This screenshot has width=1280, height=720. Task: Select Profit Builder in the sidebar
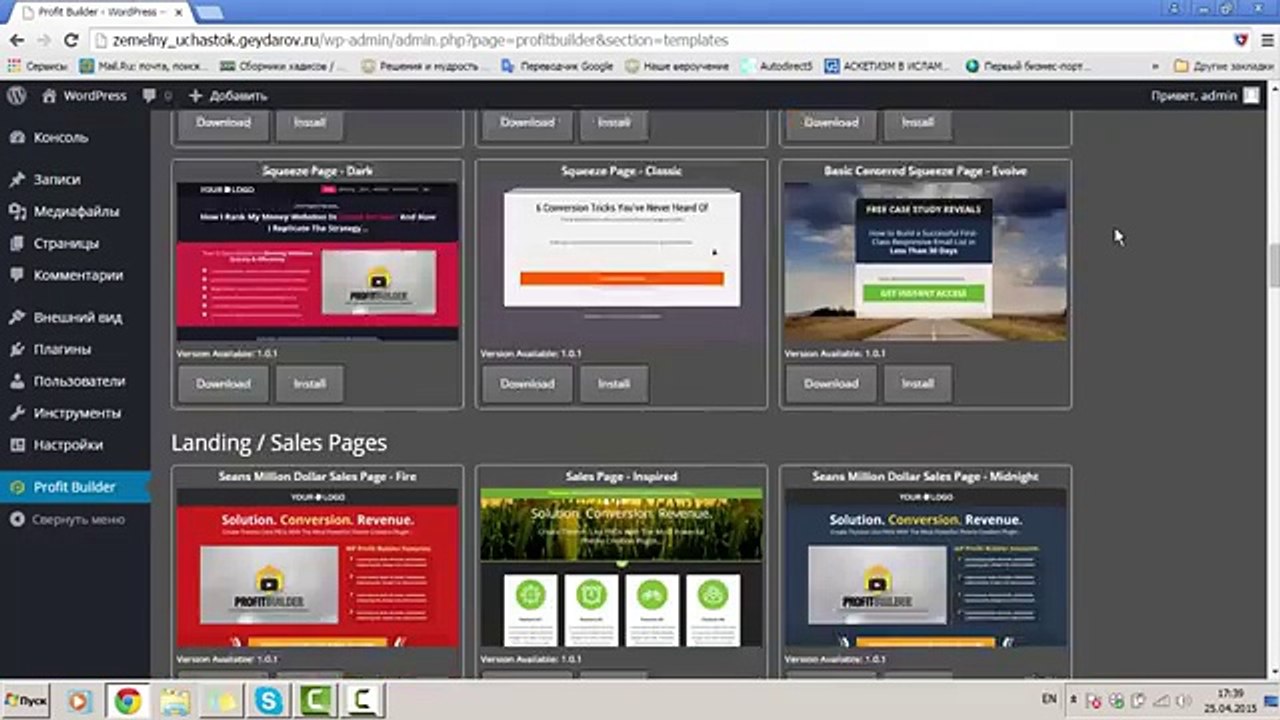[x=75, y=487]
